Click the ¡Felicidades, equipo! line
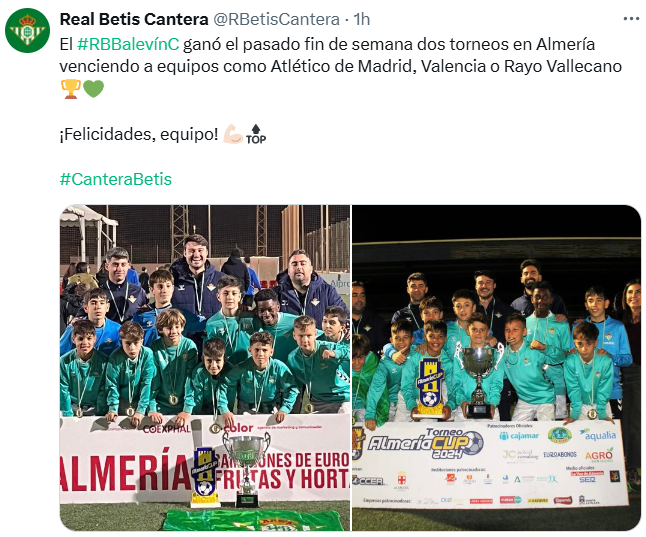This screenshot has height=537, width=646. (x=139, y=134)
